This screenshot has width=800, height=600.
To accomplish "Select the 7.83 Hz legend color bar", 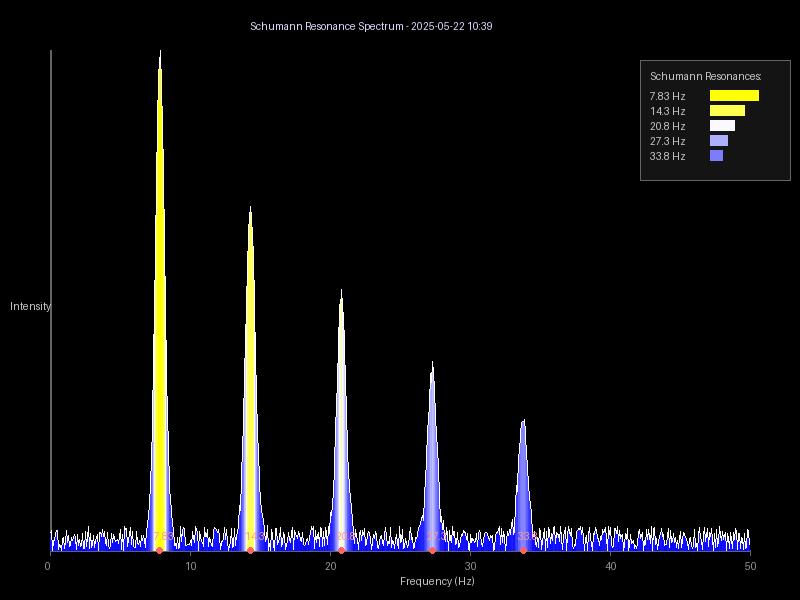I will pyautogui.click(x=734, y=95).
